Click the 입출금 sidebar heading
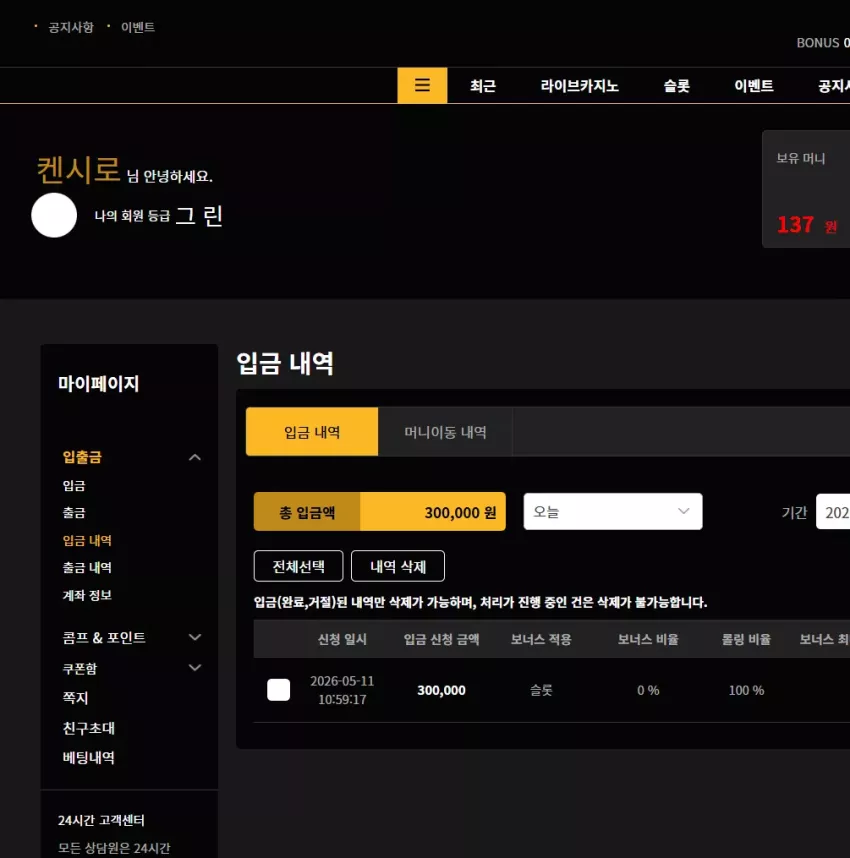Screen dimensions: 850x858 (x=82, y=457)
